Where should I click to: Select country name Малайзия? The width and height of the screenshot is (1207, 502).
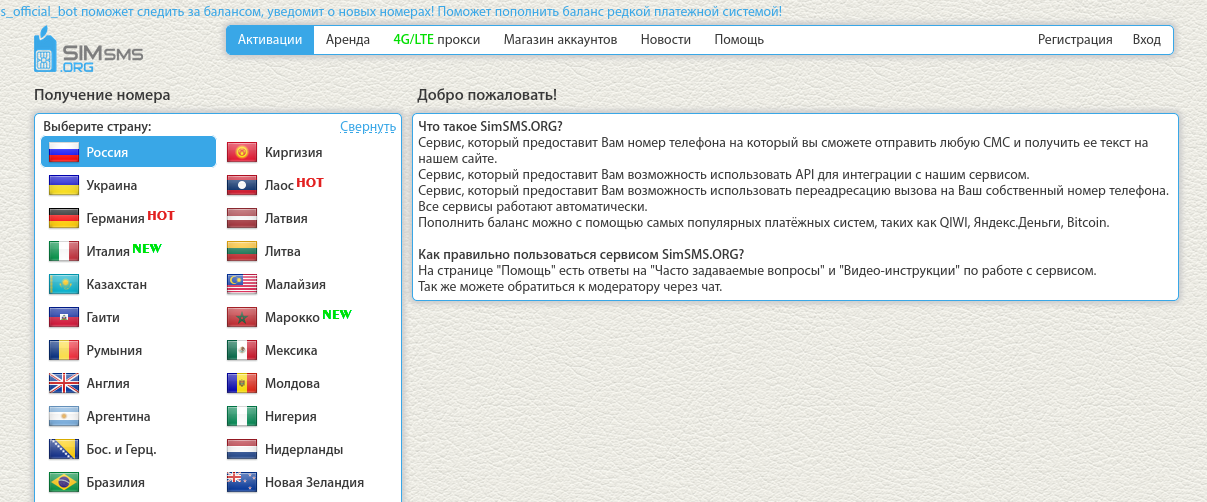coord(296,284)
